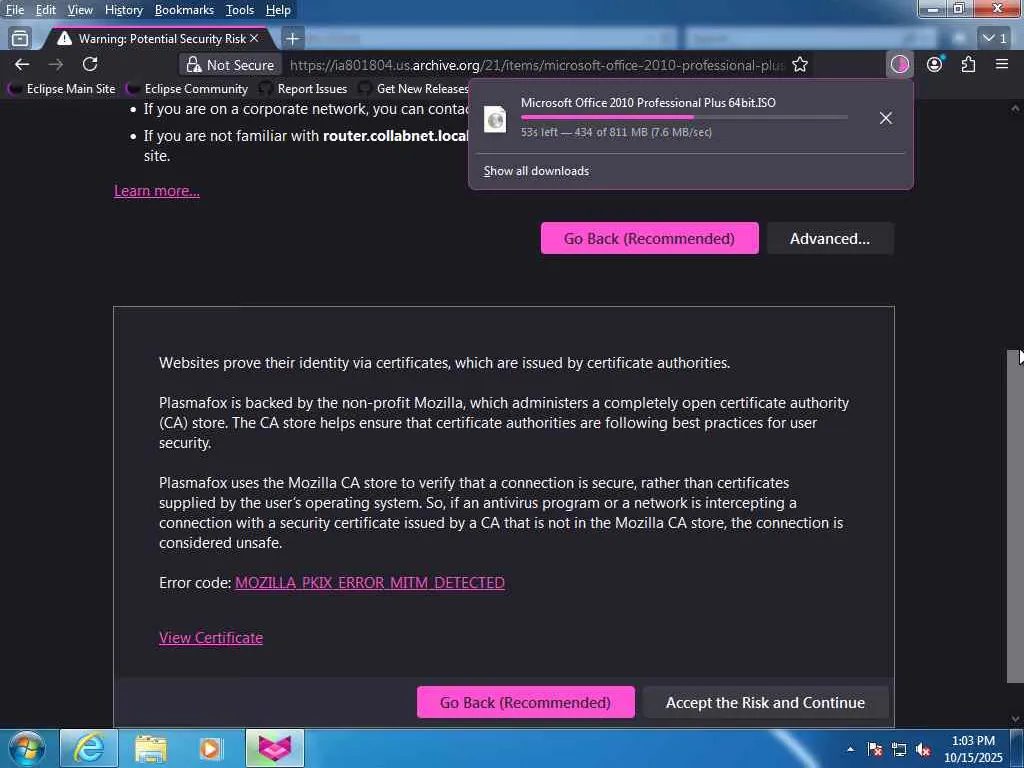The width and height of the screenshot is (1024, 768).
Task: Open the View Certificate link
Action: (x=211, y=637)
